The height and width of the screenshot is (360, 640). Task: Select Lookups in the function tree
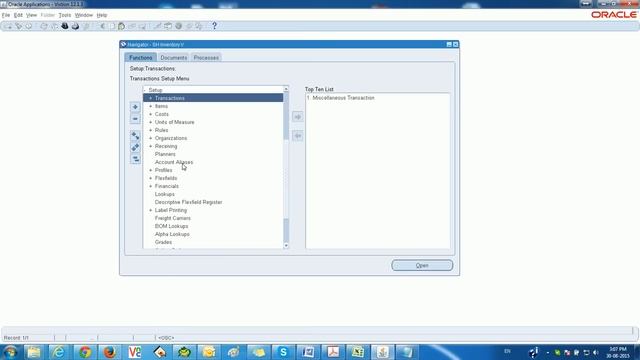(x=164, y=194)
